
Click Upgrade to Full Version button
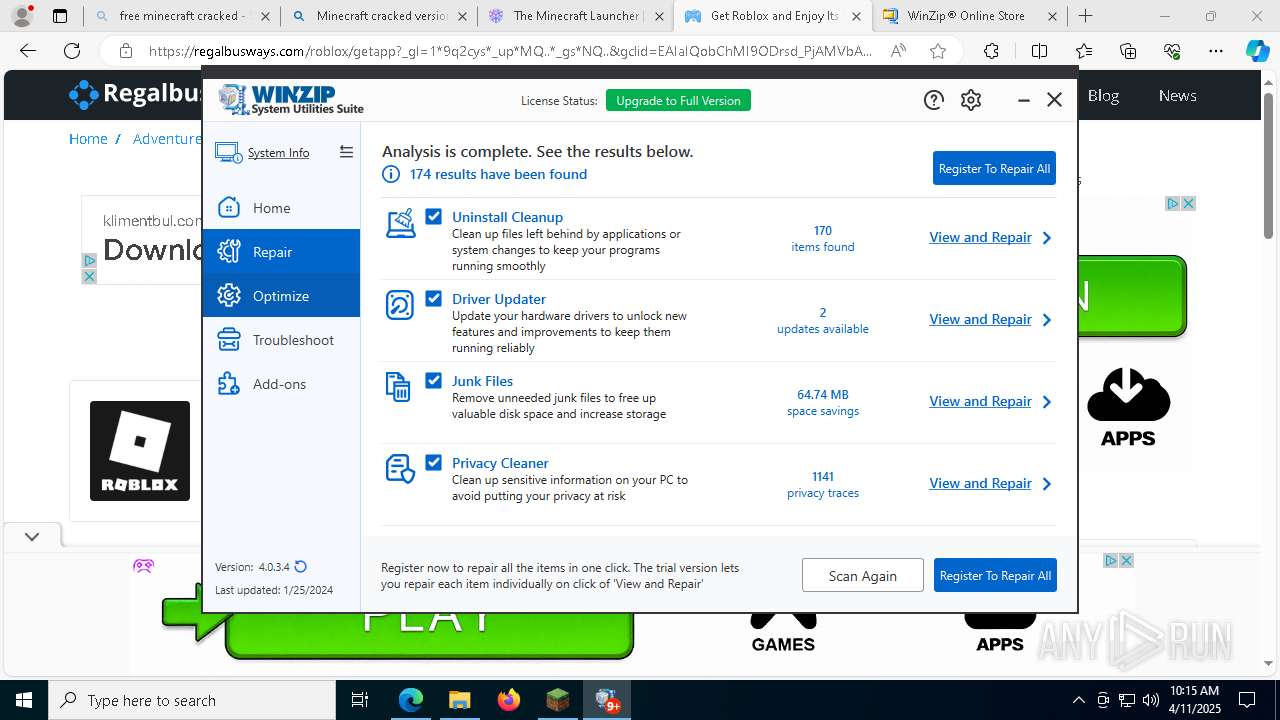(678, 100)
